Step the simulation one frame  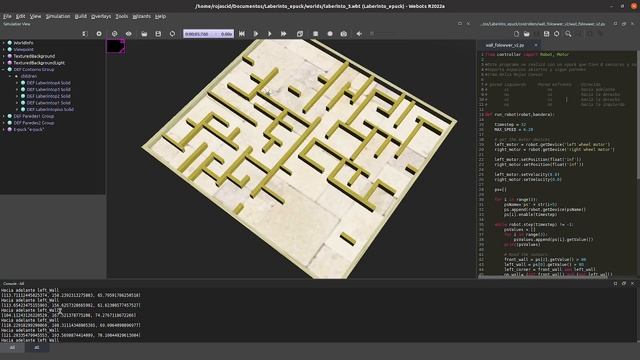(256, 34)
